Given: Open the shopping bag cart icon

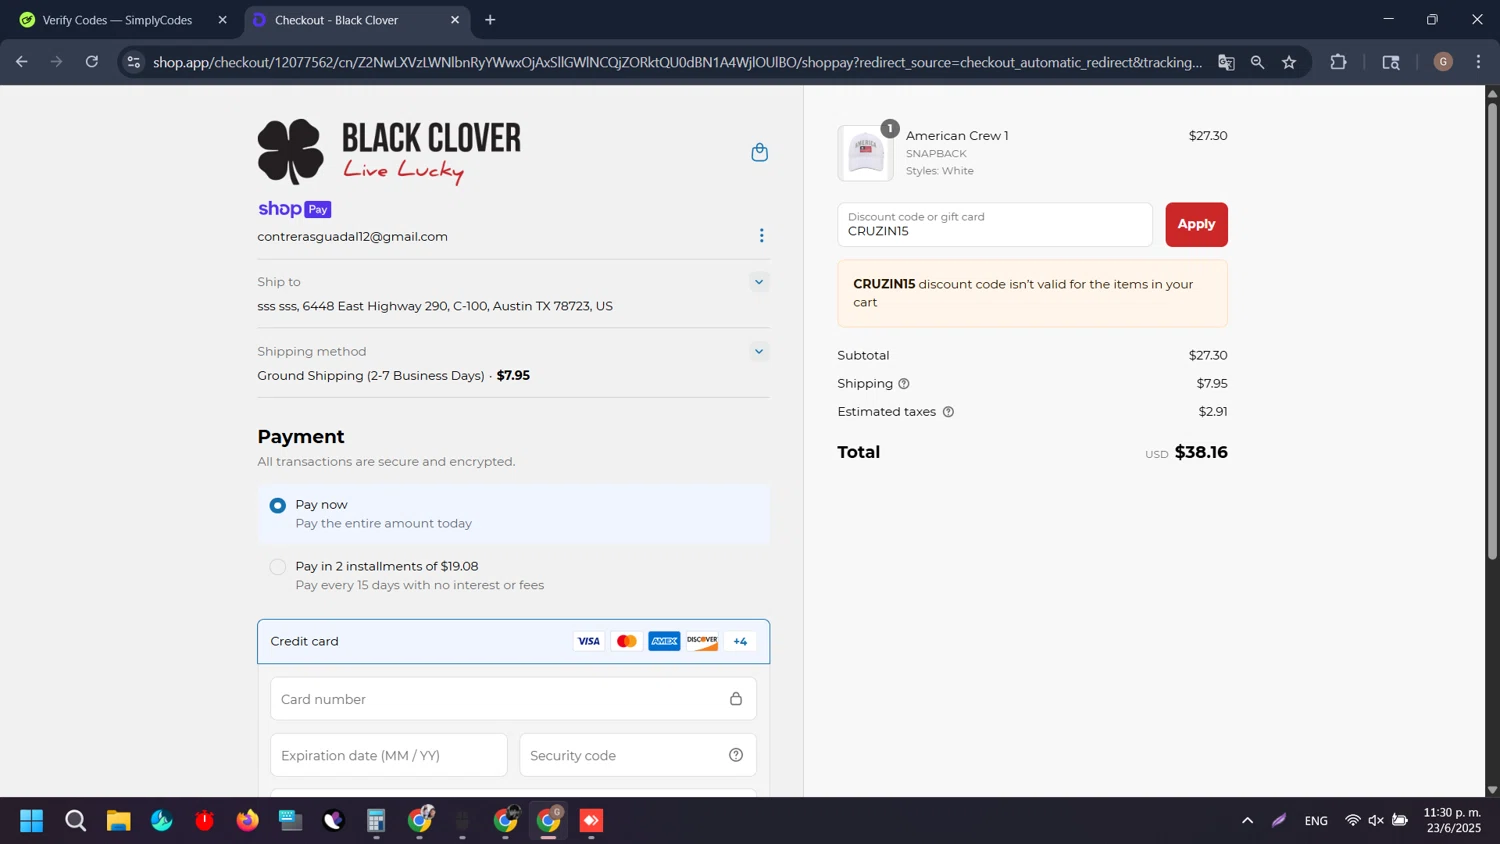Looking at the screenshot, I should coord(760,152).
